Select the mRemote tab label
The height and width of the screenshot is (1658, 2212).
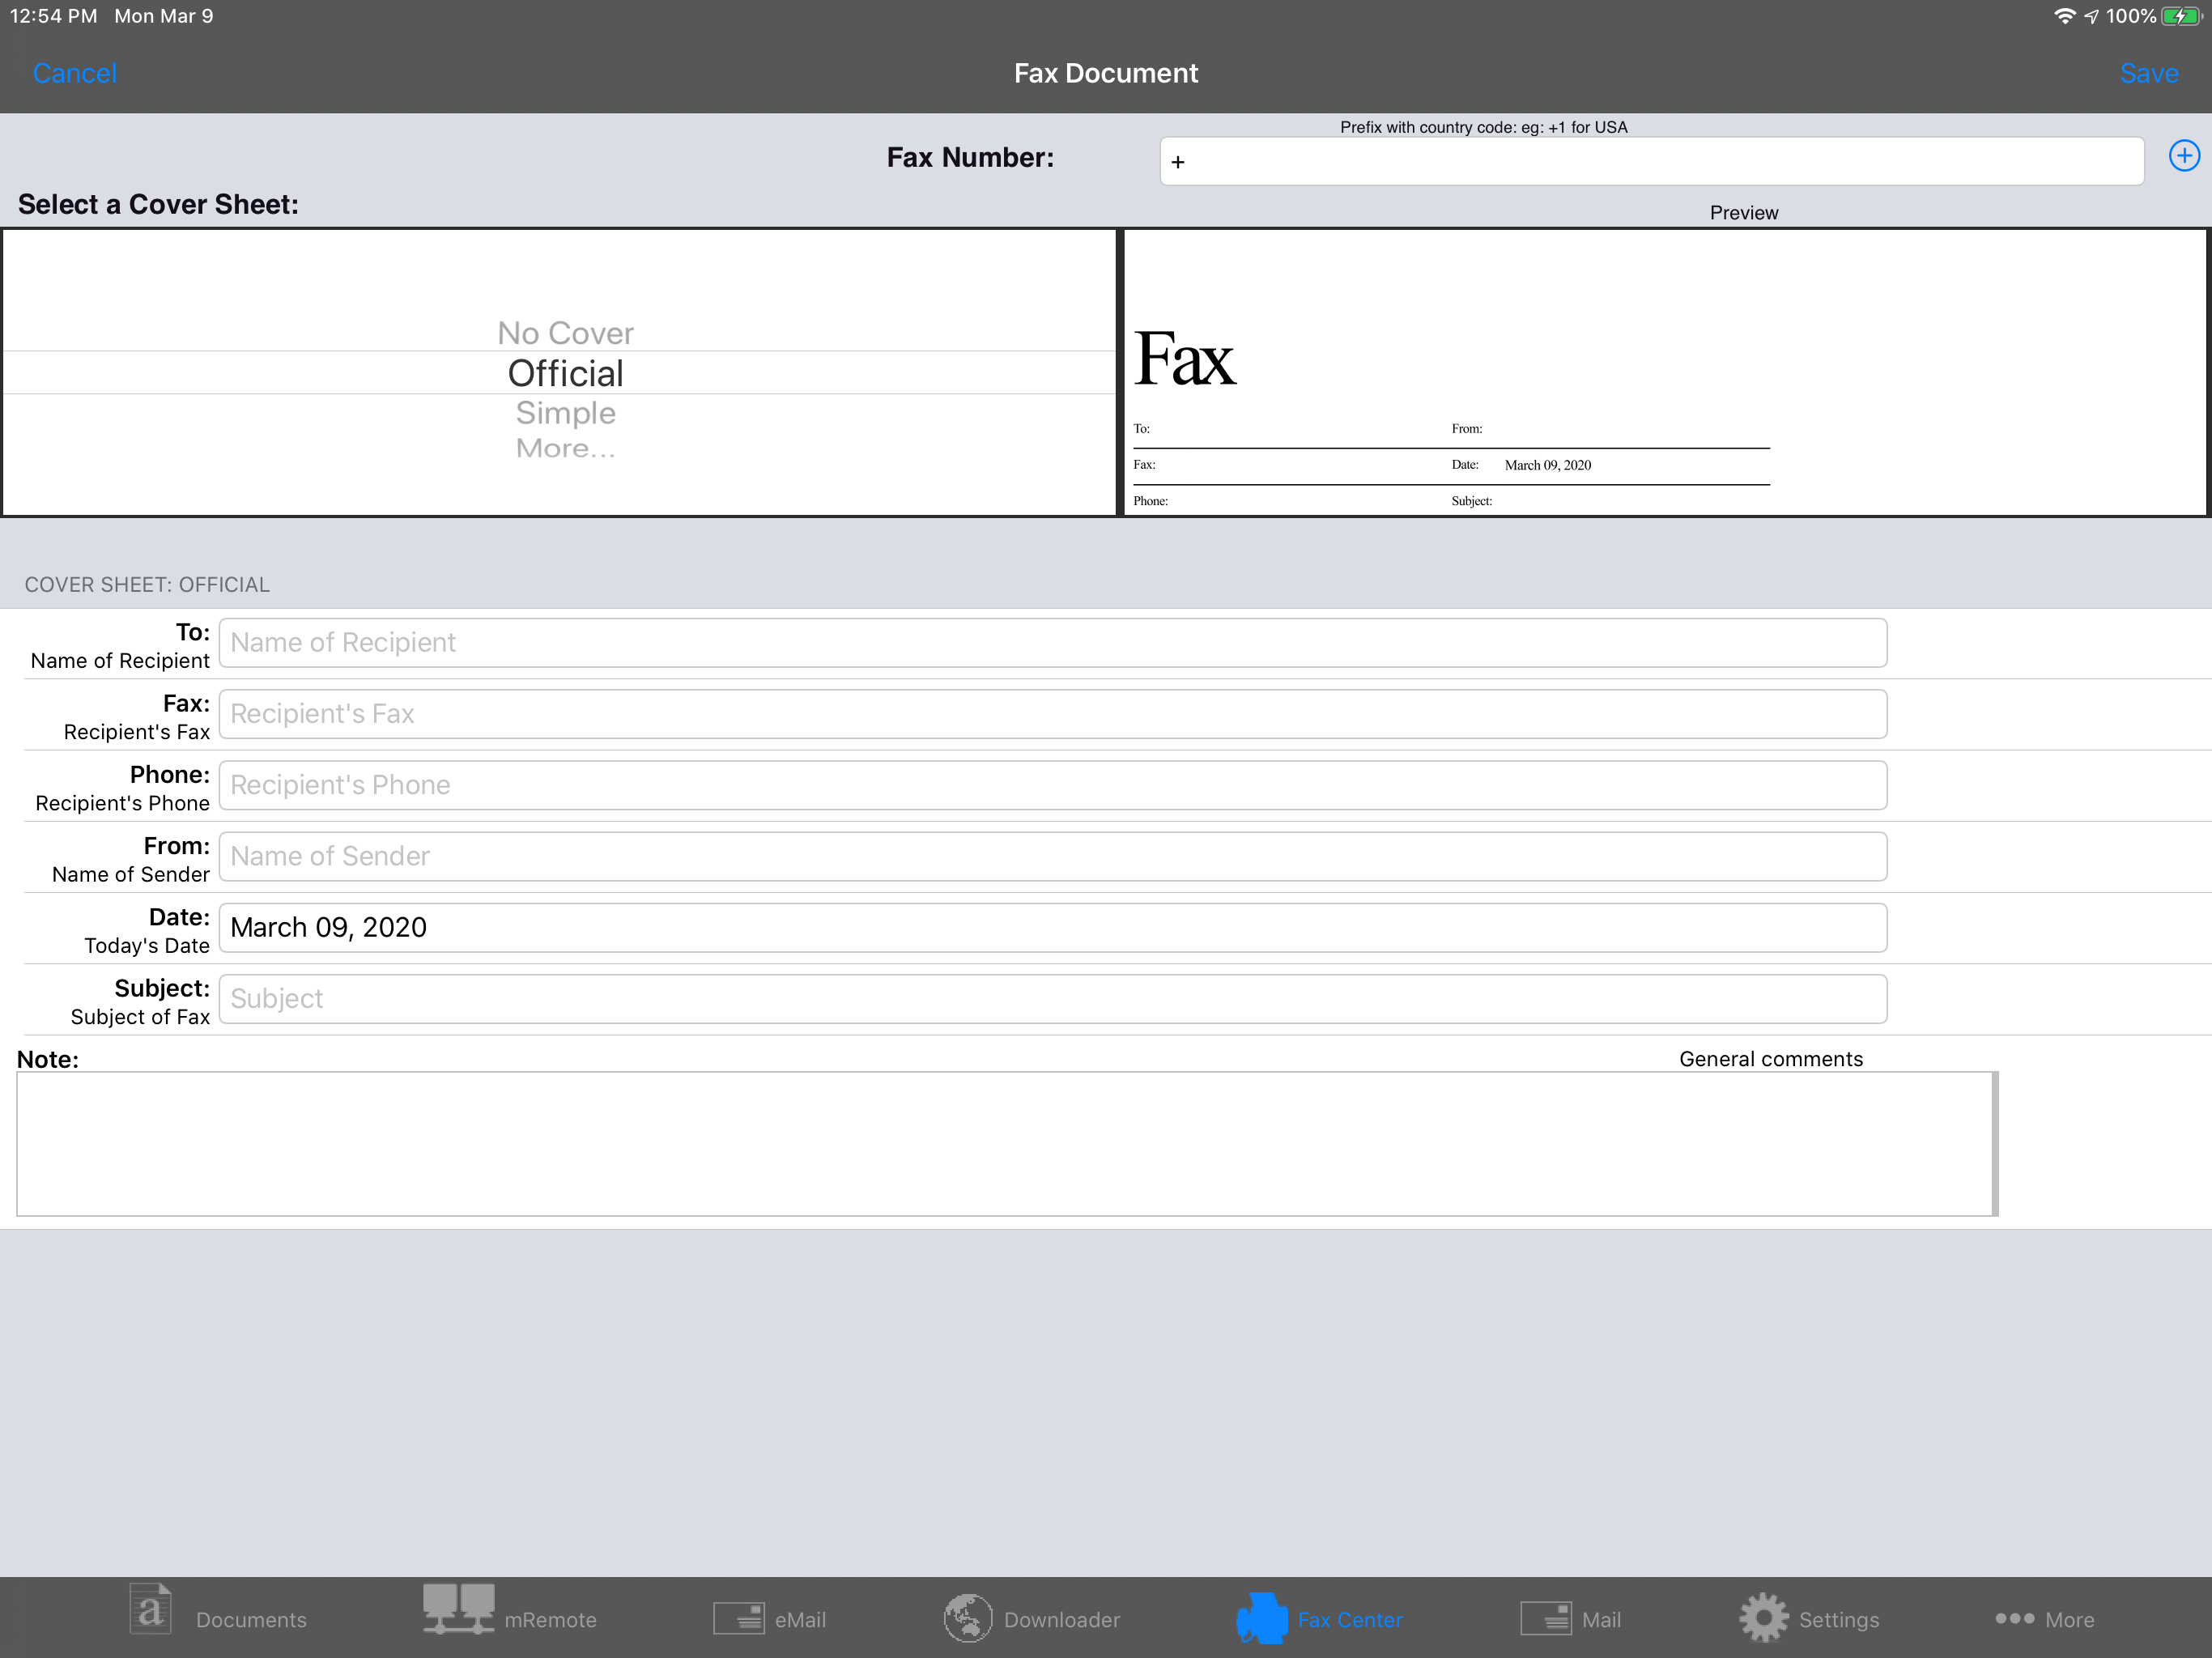pyautogui.click(x=550, y=1619)
